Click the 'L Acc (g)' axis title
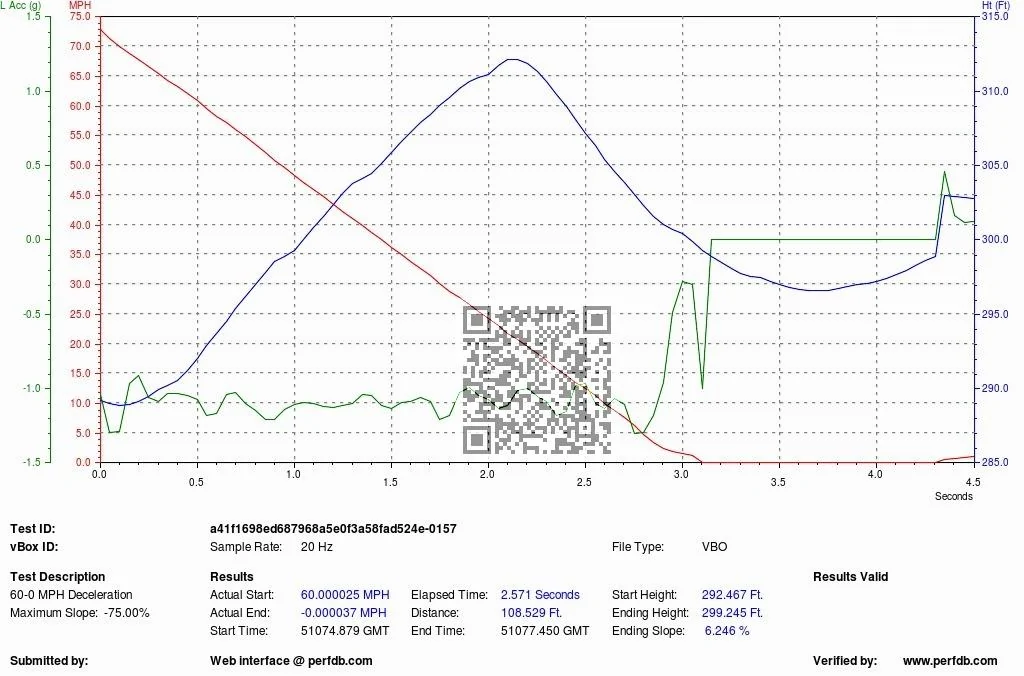Viewport: 1024px width, 676px height. 21,5
